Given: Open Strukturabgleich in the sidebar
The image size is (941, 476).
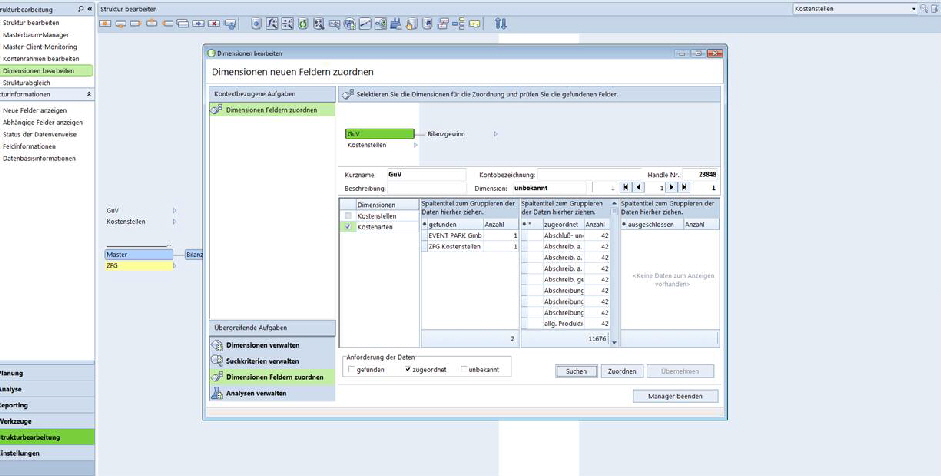Looking at the screenshot, I should 26,83.
